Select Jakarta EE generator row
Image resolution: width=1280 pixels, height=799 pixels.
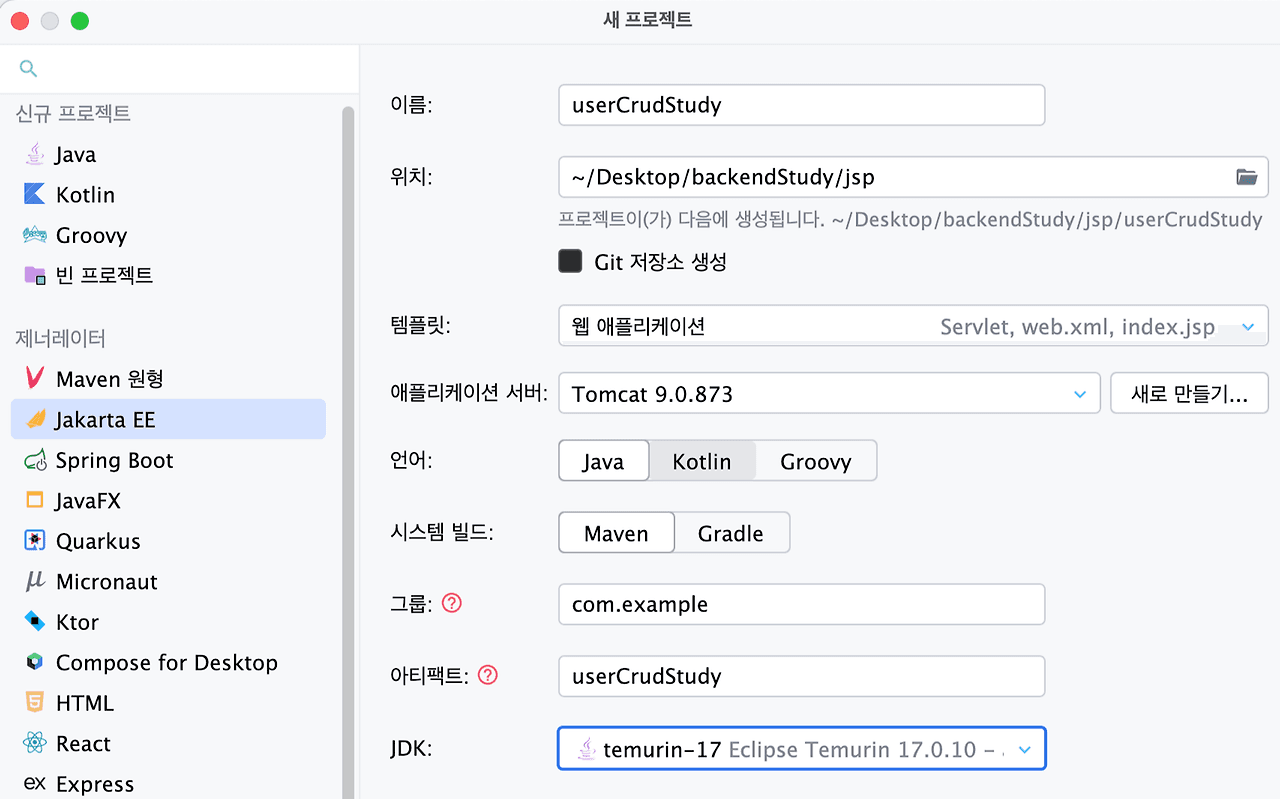point(168,419)
